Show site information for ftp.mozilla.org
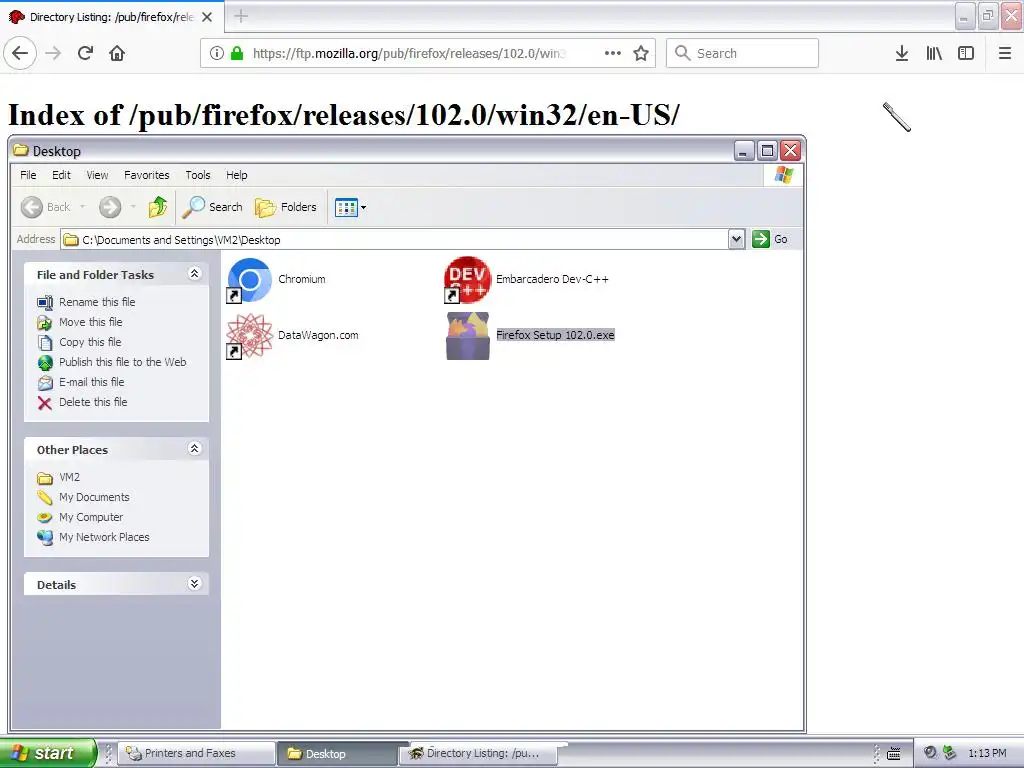Screen dimensions: 1024x768 point(217,53)
